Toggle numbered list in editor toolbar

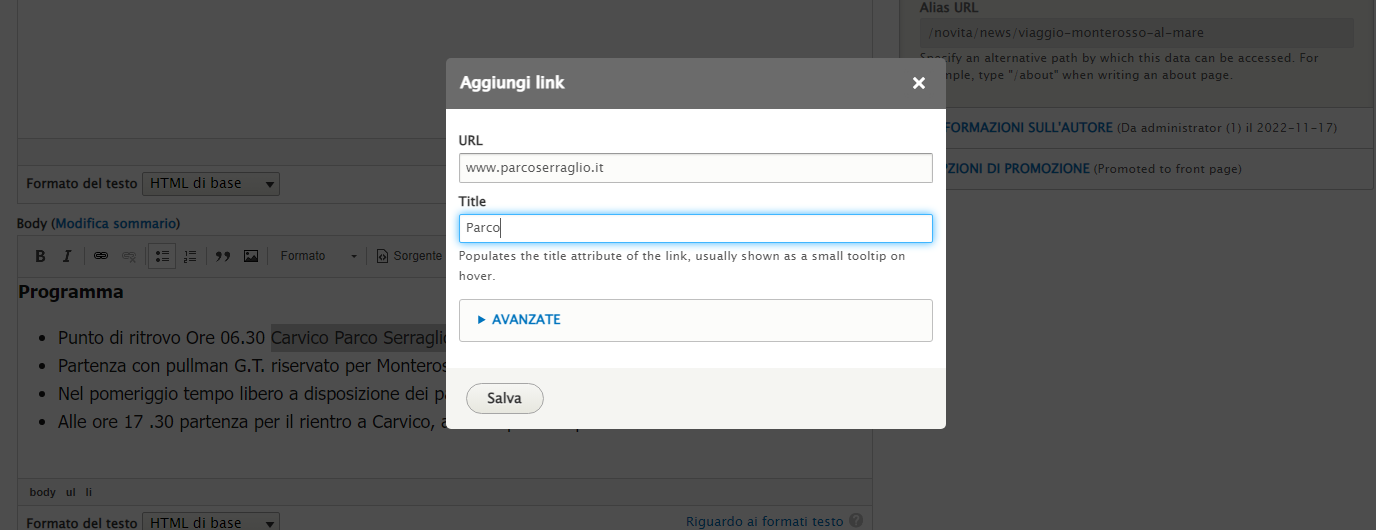point(190,256)
